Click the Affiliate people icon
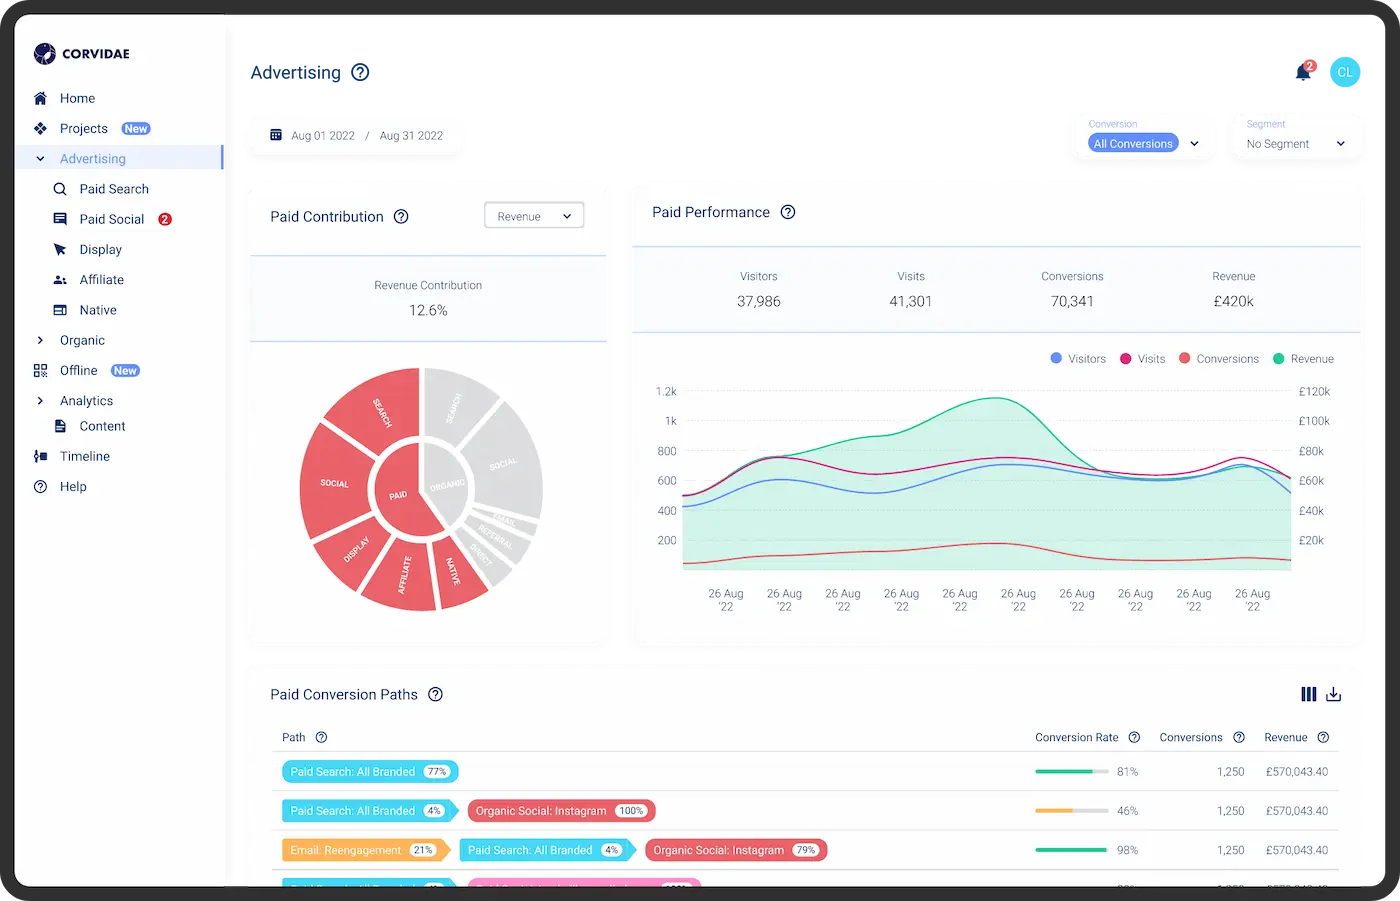This screenshot has height=901, width=1400. click(x=60, y=280)
